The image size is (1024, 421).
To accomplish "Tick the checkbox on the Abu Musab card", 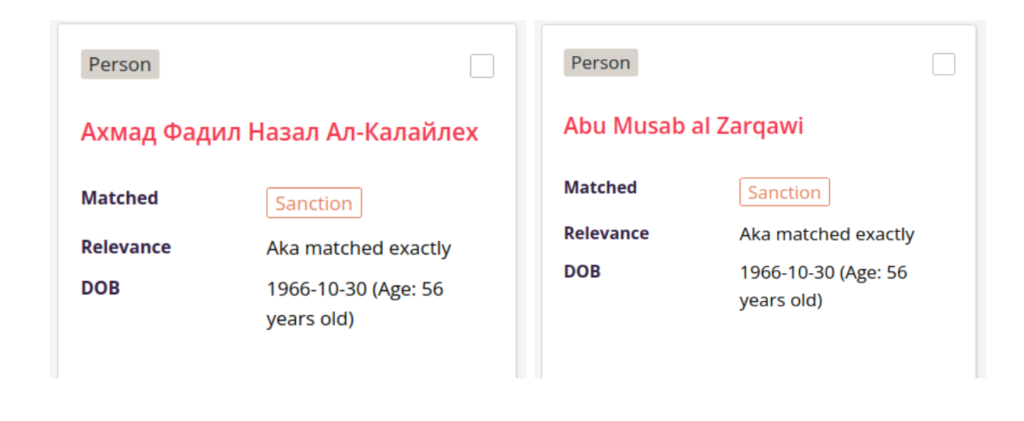I will point(944,64).
